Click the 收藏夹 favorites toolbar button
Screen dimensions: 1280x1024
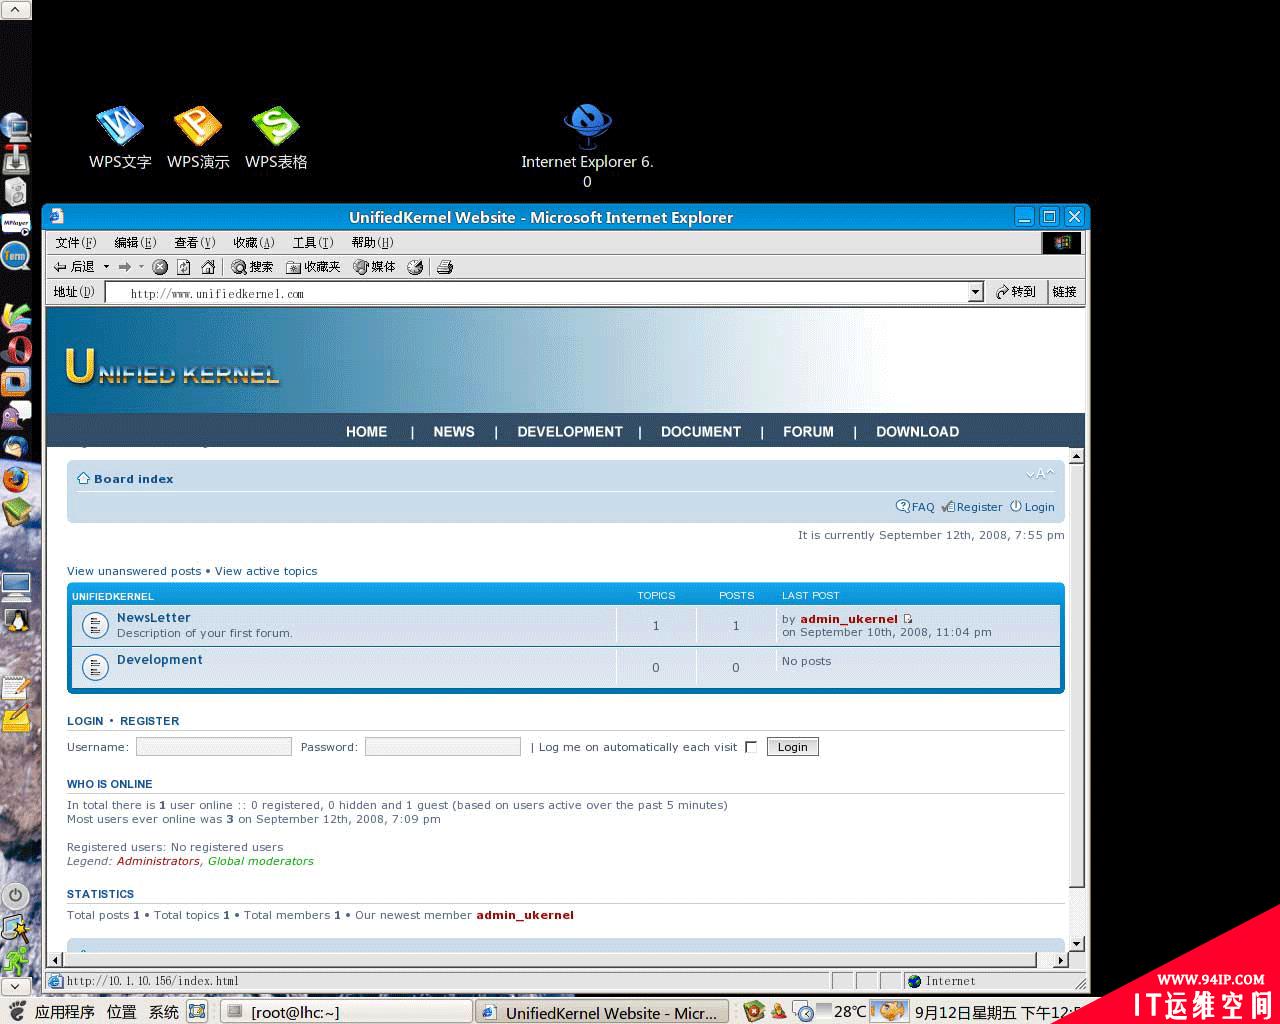point(313,267)
